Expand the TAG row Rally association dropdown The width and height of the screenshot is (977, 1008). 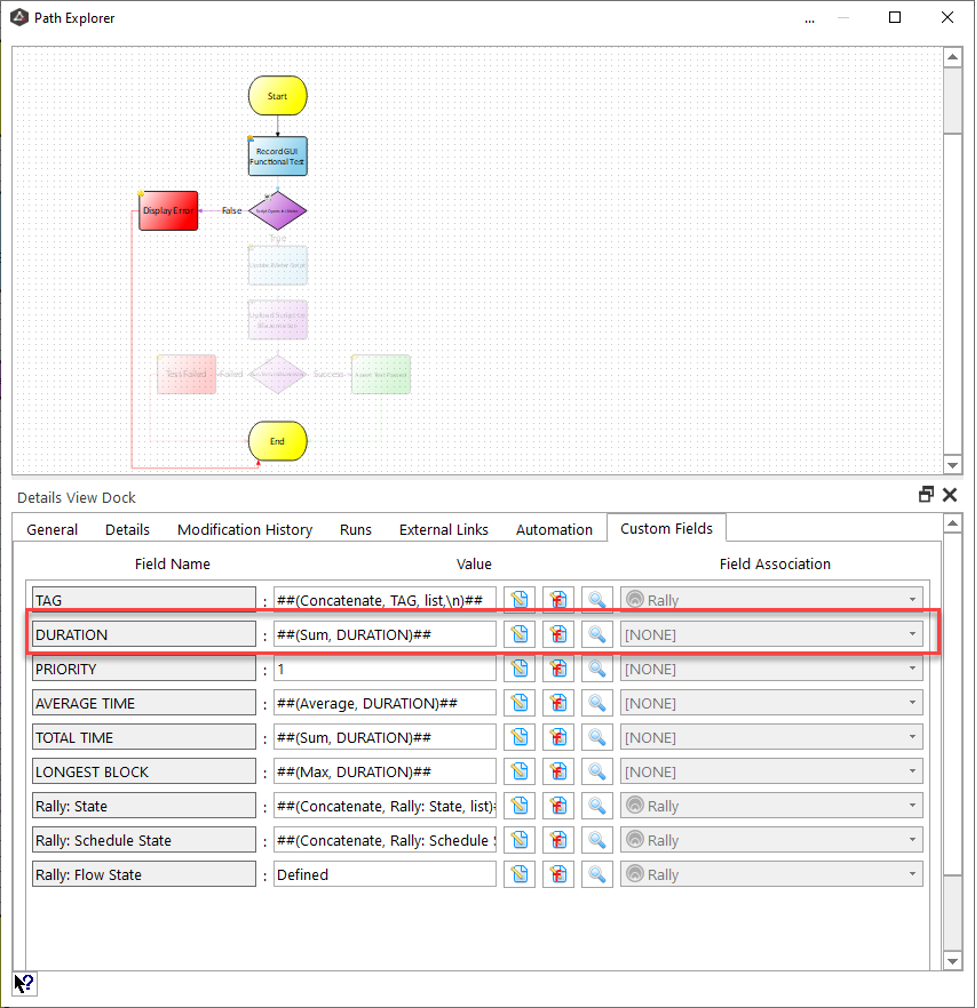(771, 600)
